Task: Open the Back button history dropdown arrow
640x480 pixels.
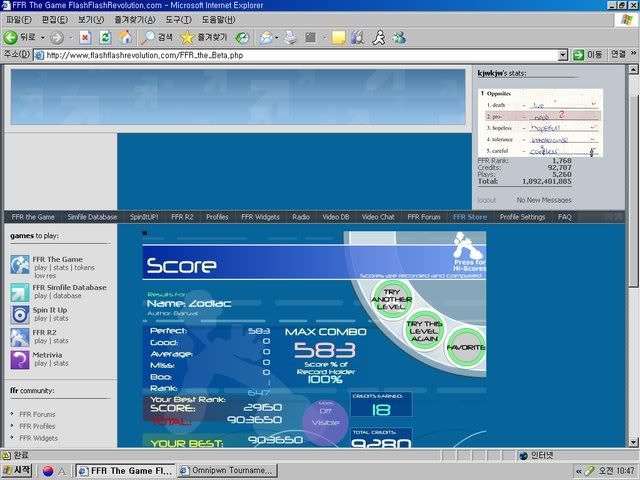Action: pos(42,37)
